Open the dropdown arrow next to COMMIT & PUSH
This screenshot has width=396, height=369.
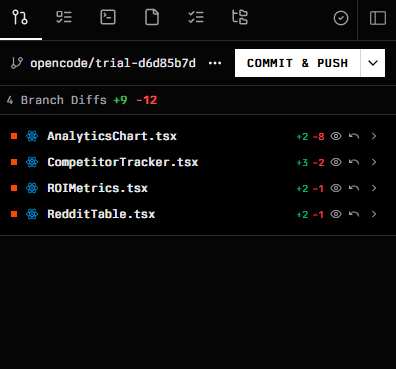(373, 63)
